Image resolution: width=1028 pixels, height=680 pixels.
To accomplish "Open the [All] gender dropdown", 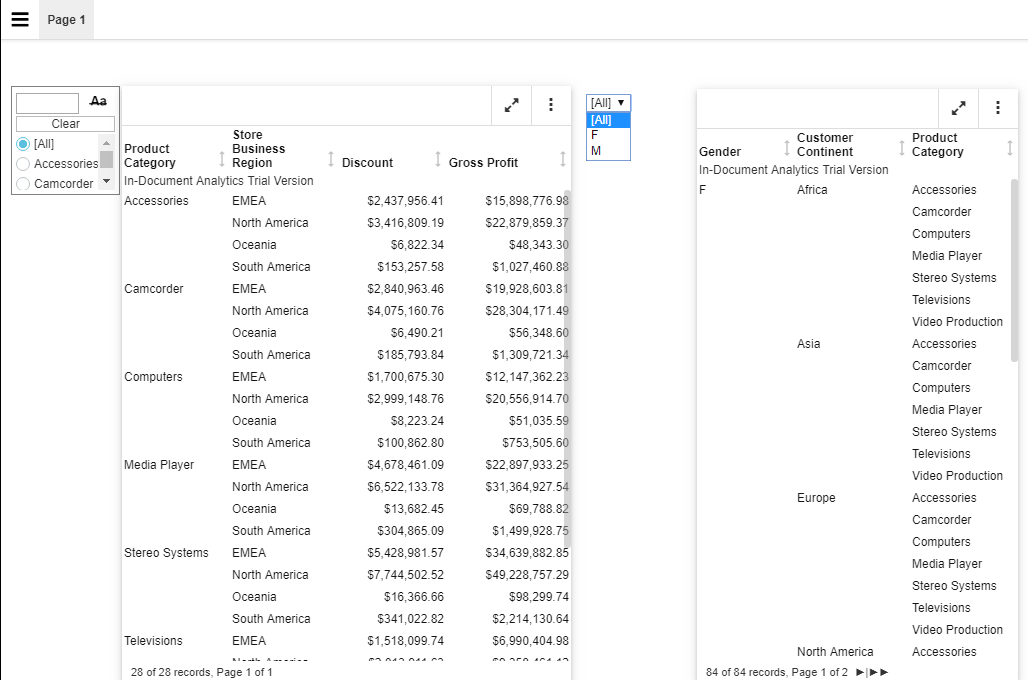I will tap(608, 103).
